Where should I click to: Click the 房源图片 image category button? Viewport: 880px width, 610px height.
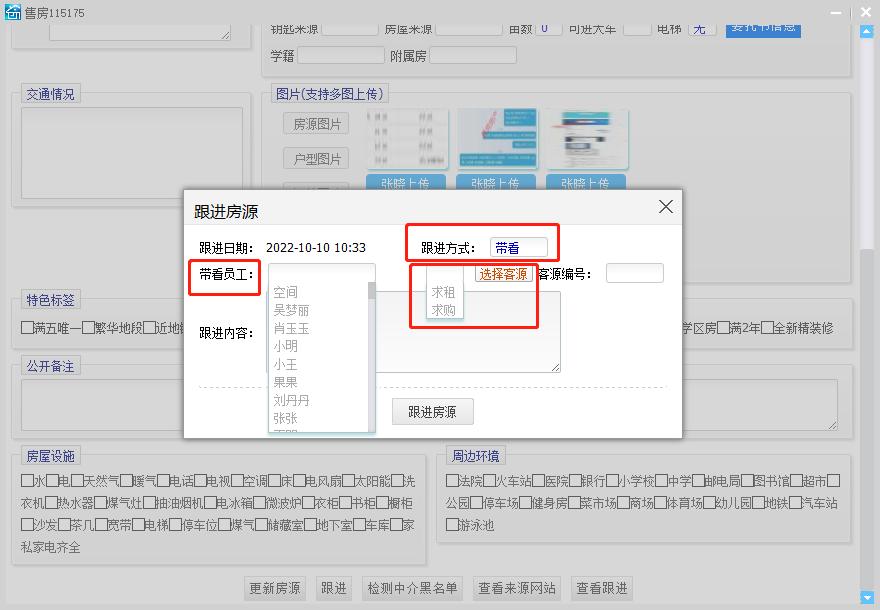pyautogui.click(x=315, y=123)
